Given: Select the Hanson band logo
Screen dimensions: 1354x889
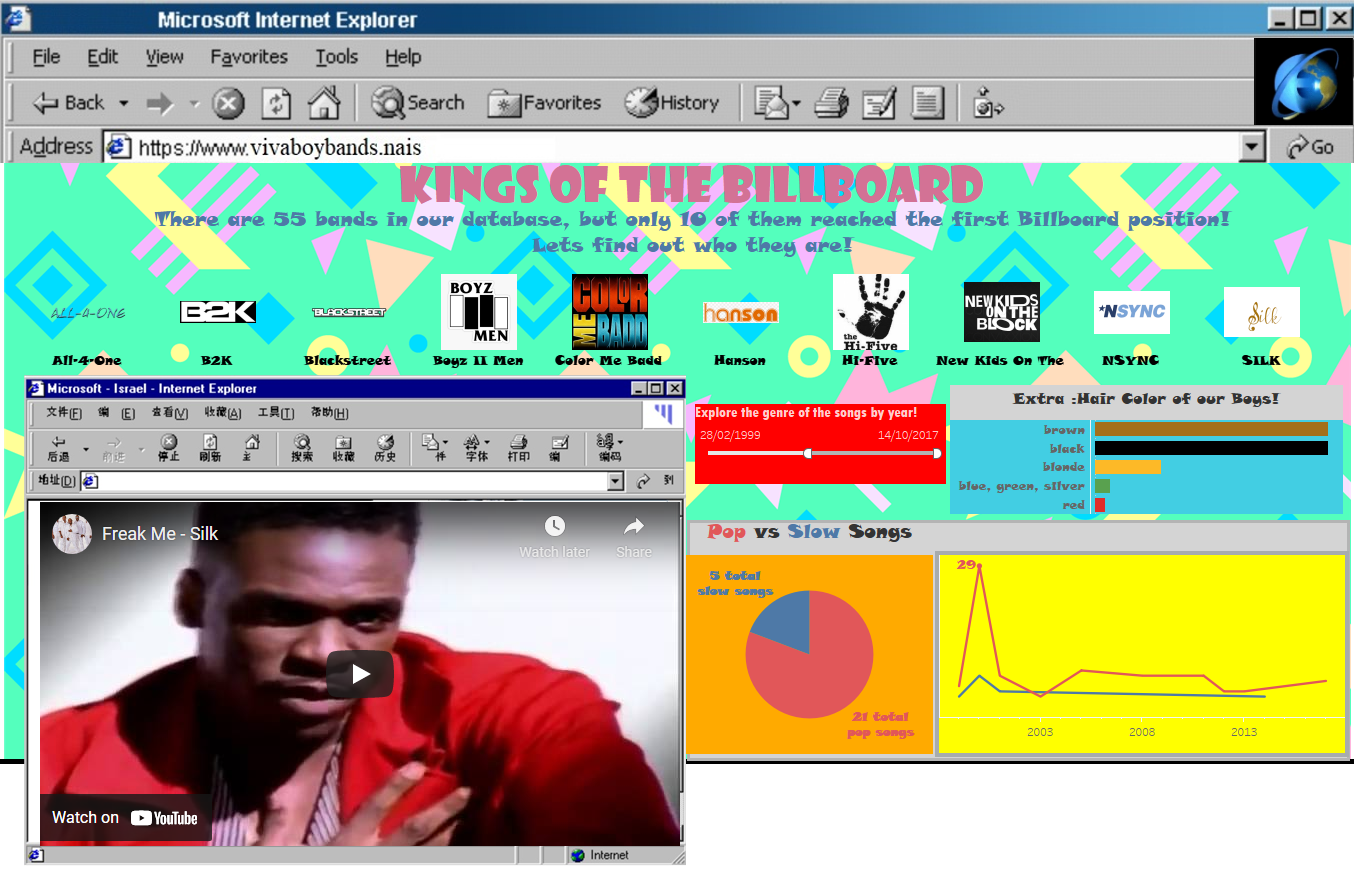Looking at the screenshot, I should (740, 313).
